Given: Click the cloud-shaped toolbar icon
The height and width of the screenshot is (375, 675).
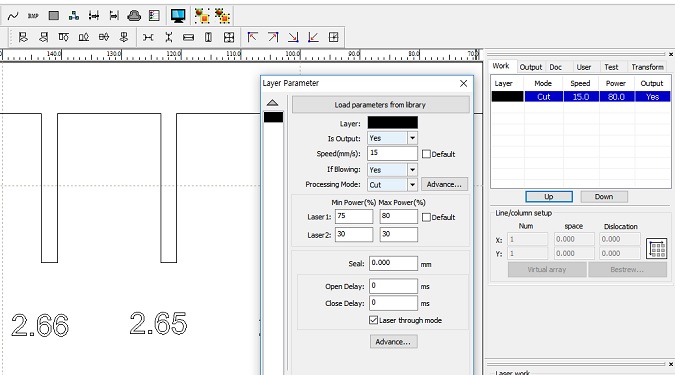Looking at the screenshot, I should tap(134, 16).
